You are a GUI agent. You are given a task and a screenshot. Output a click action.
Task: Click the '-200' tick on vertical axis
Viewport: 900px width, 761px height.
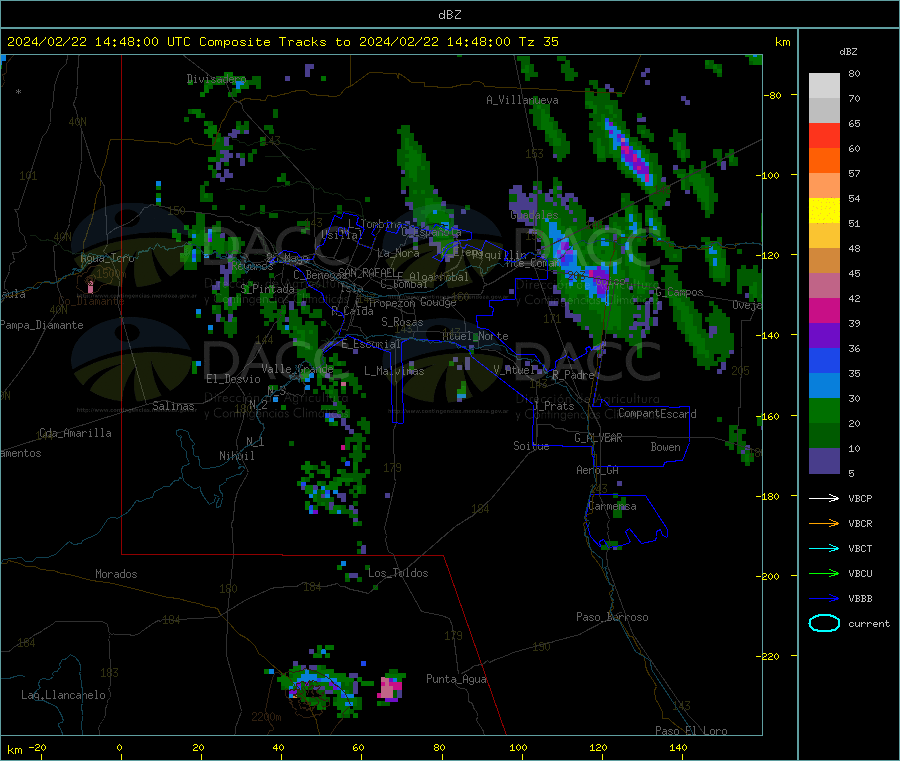tap(769, 576)
